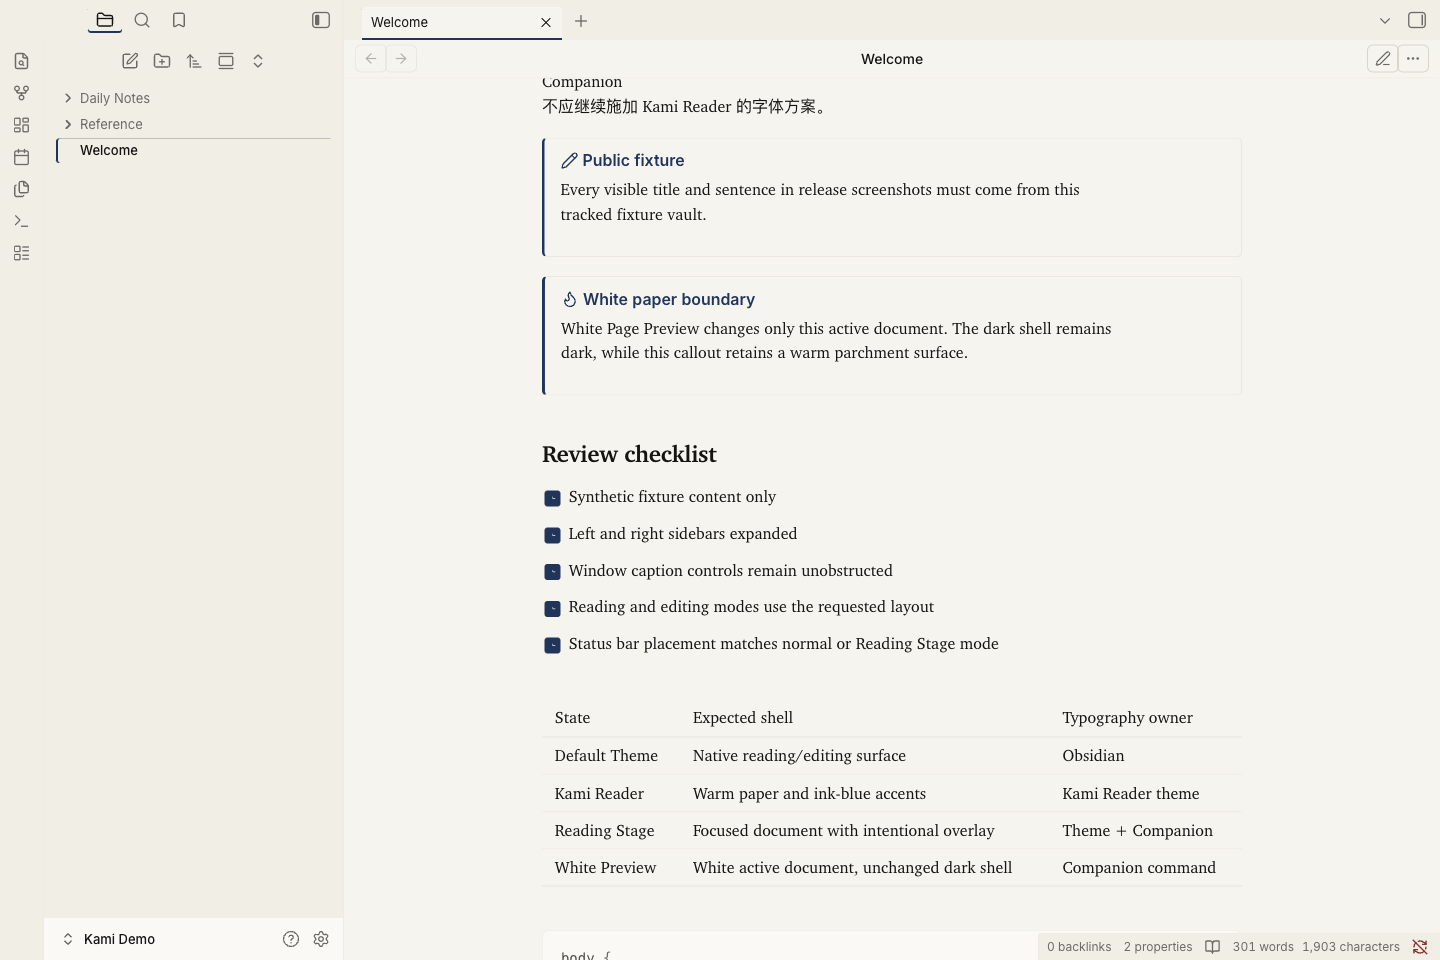
Task: Click the Public fixture callout title
Action: click(633, 160)
